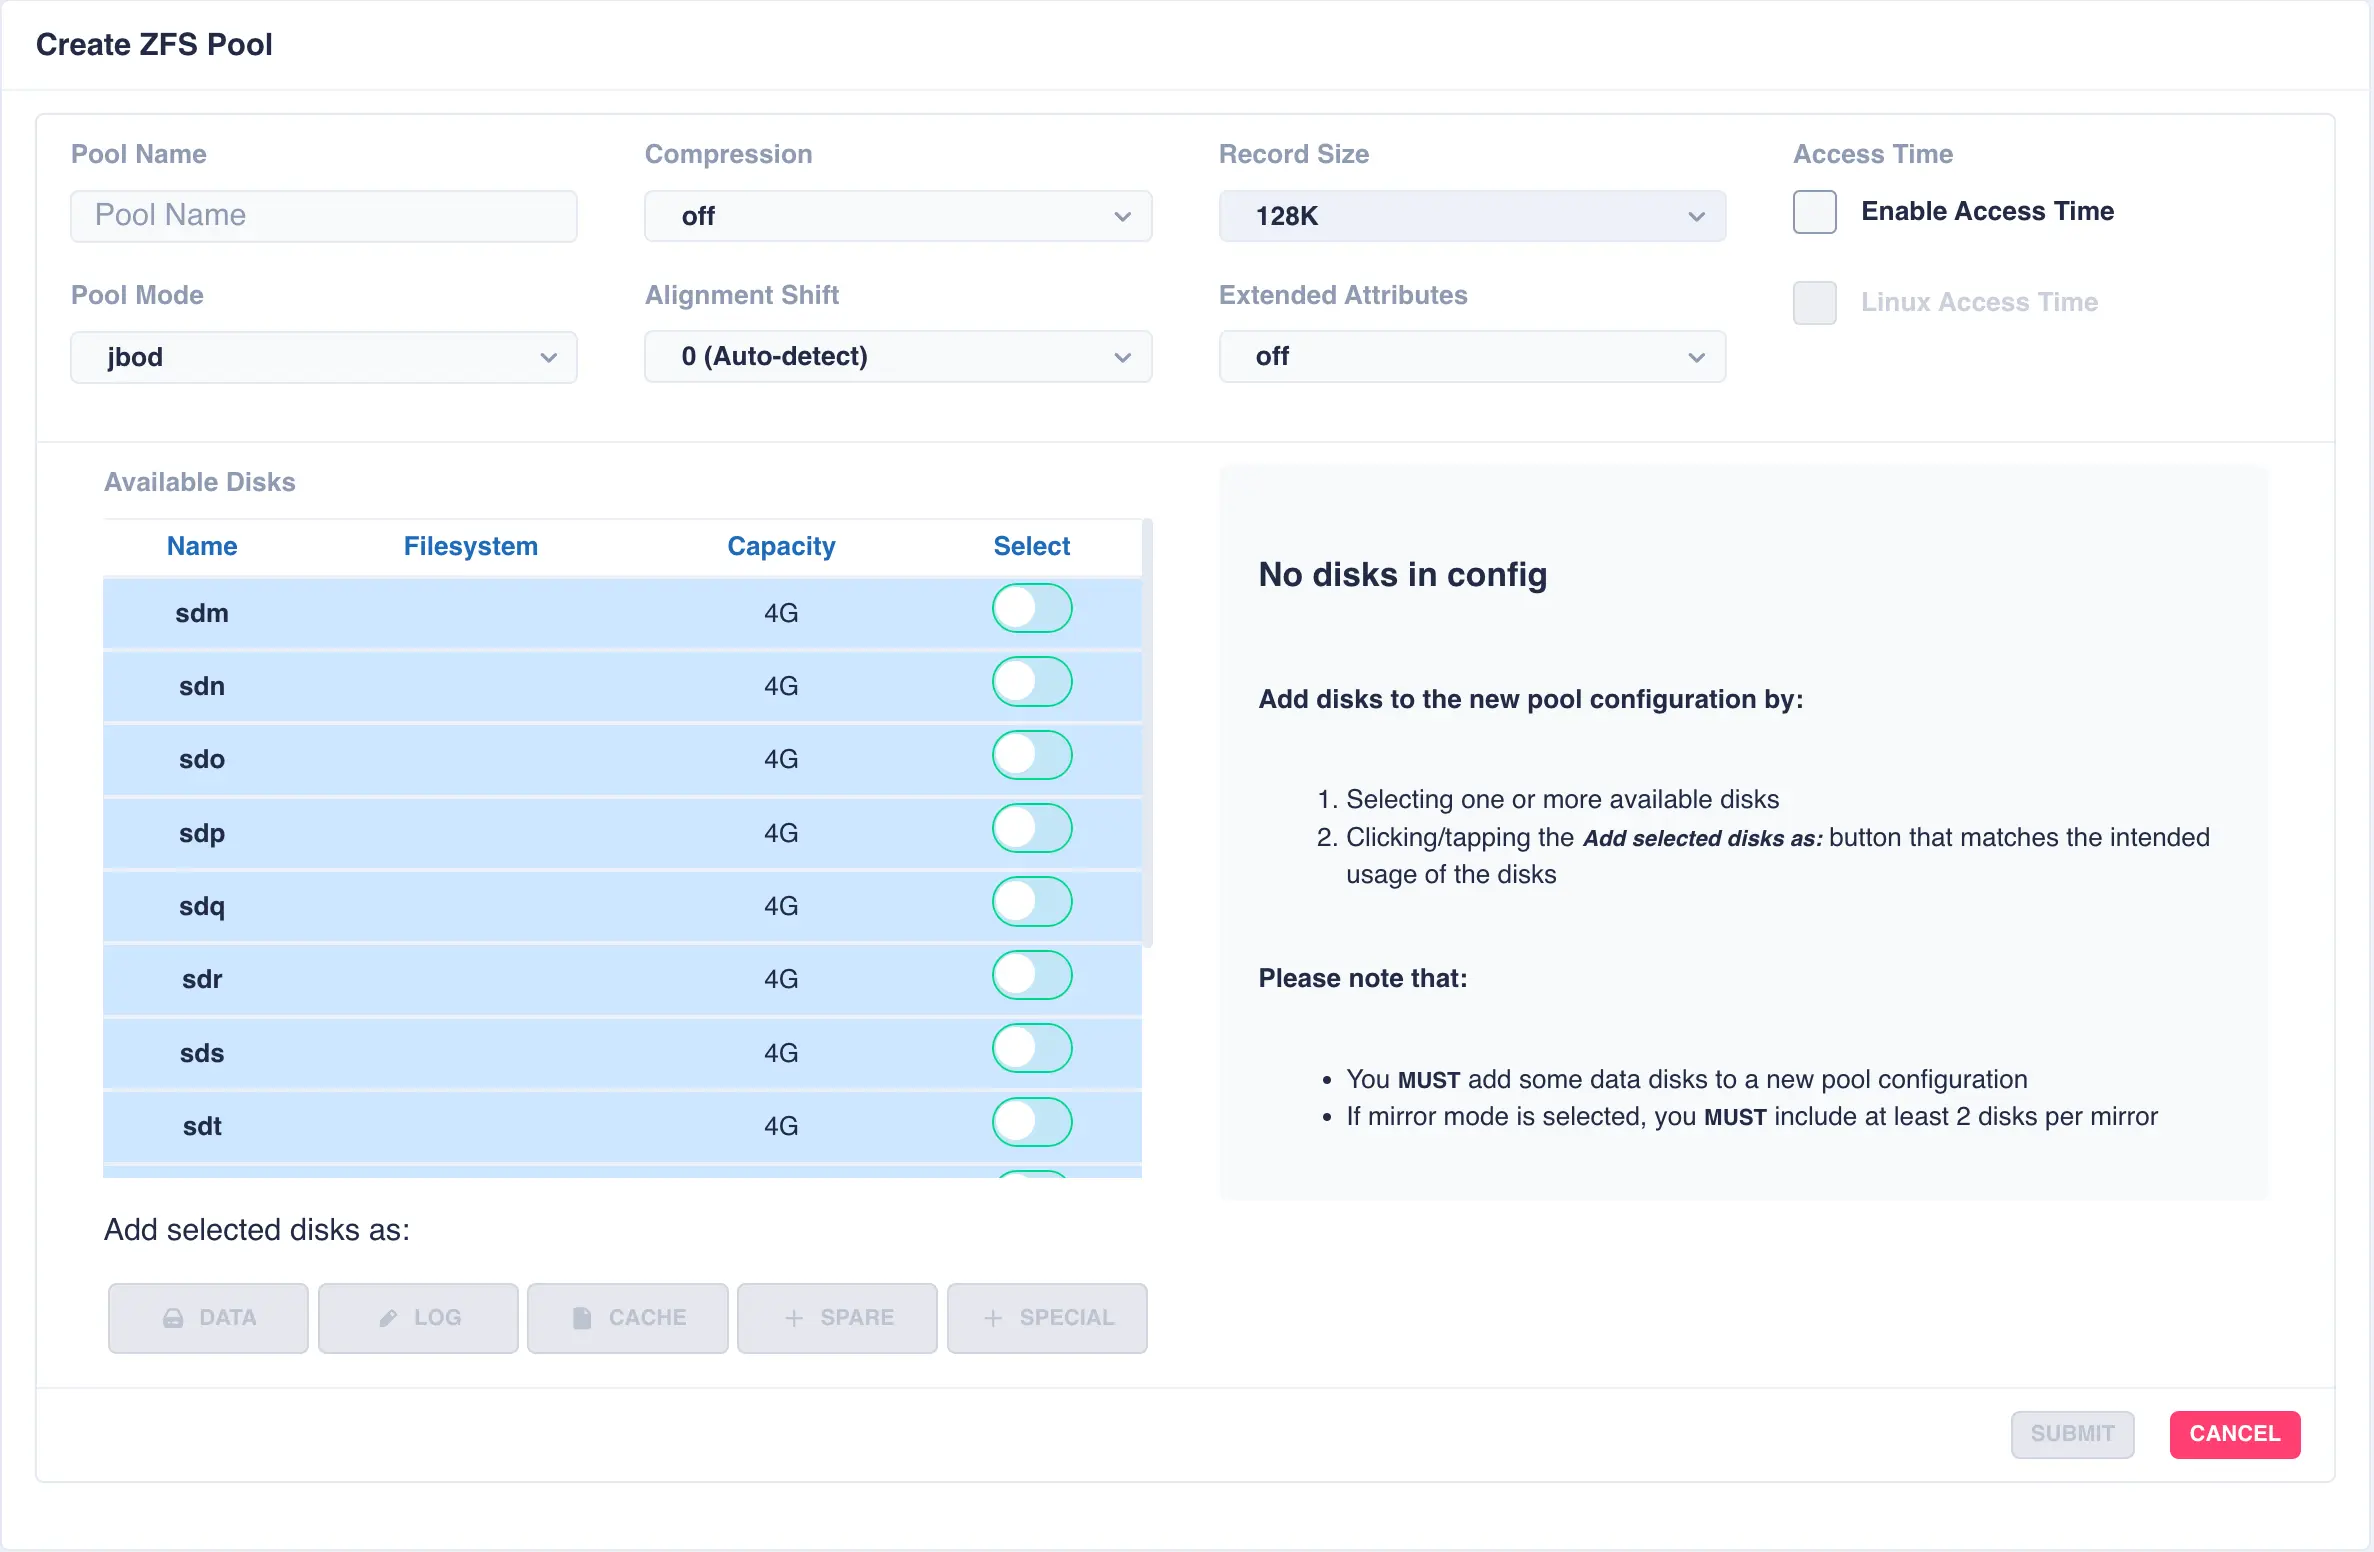Open the Alignment Shift dropdown
The height and width of the screenshot is (1552, 2374).
pyautogui.click(x=897, y=357)
